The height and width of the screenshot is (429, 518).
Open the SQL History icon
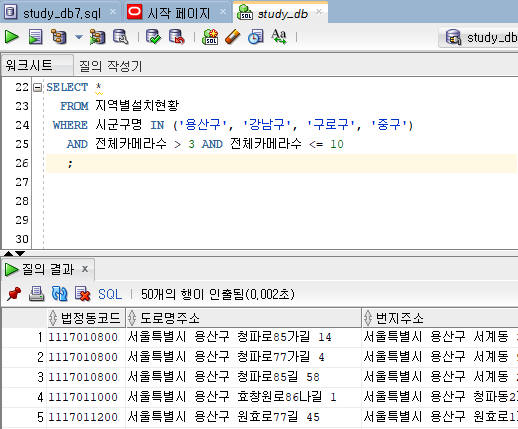click(x=255, y=37)
